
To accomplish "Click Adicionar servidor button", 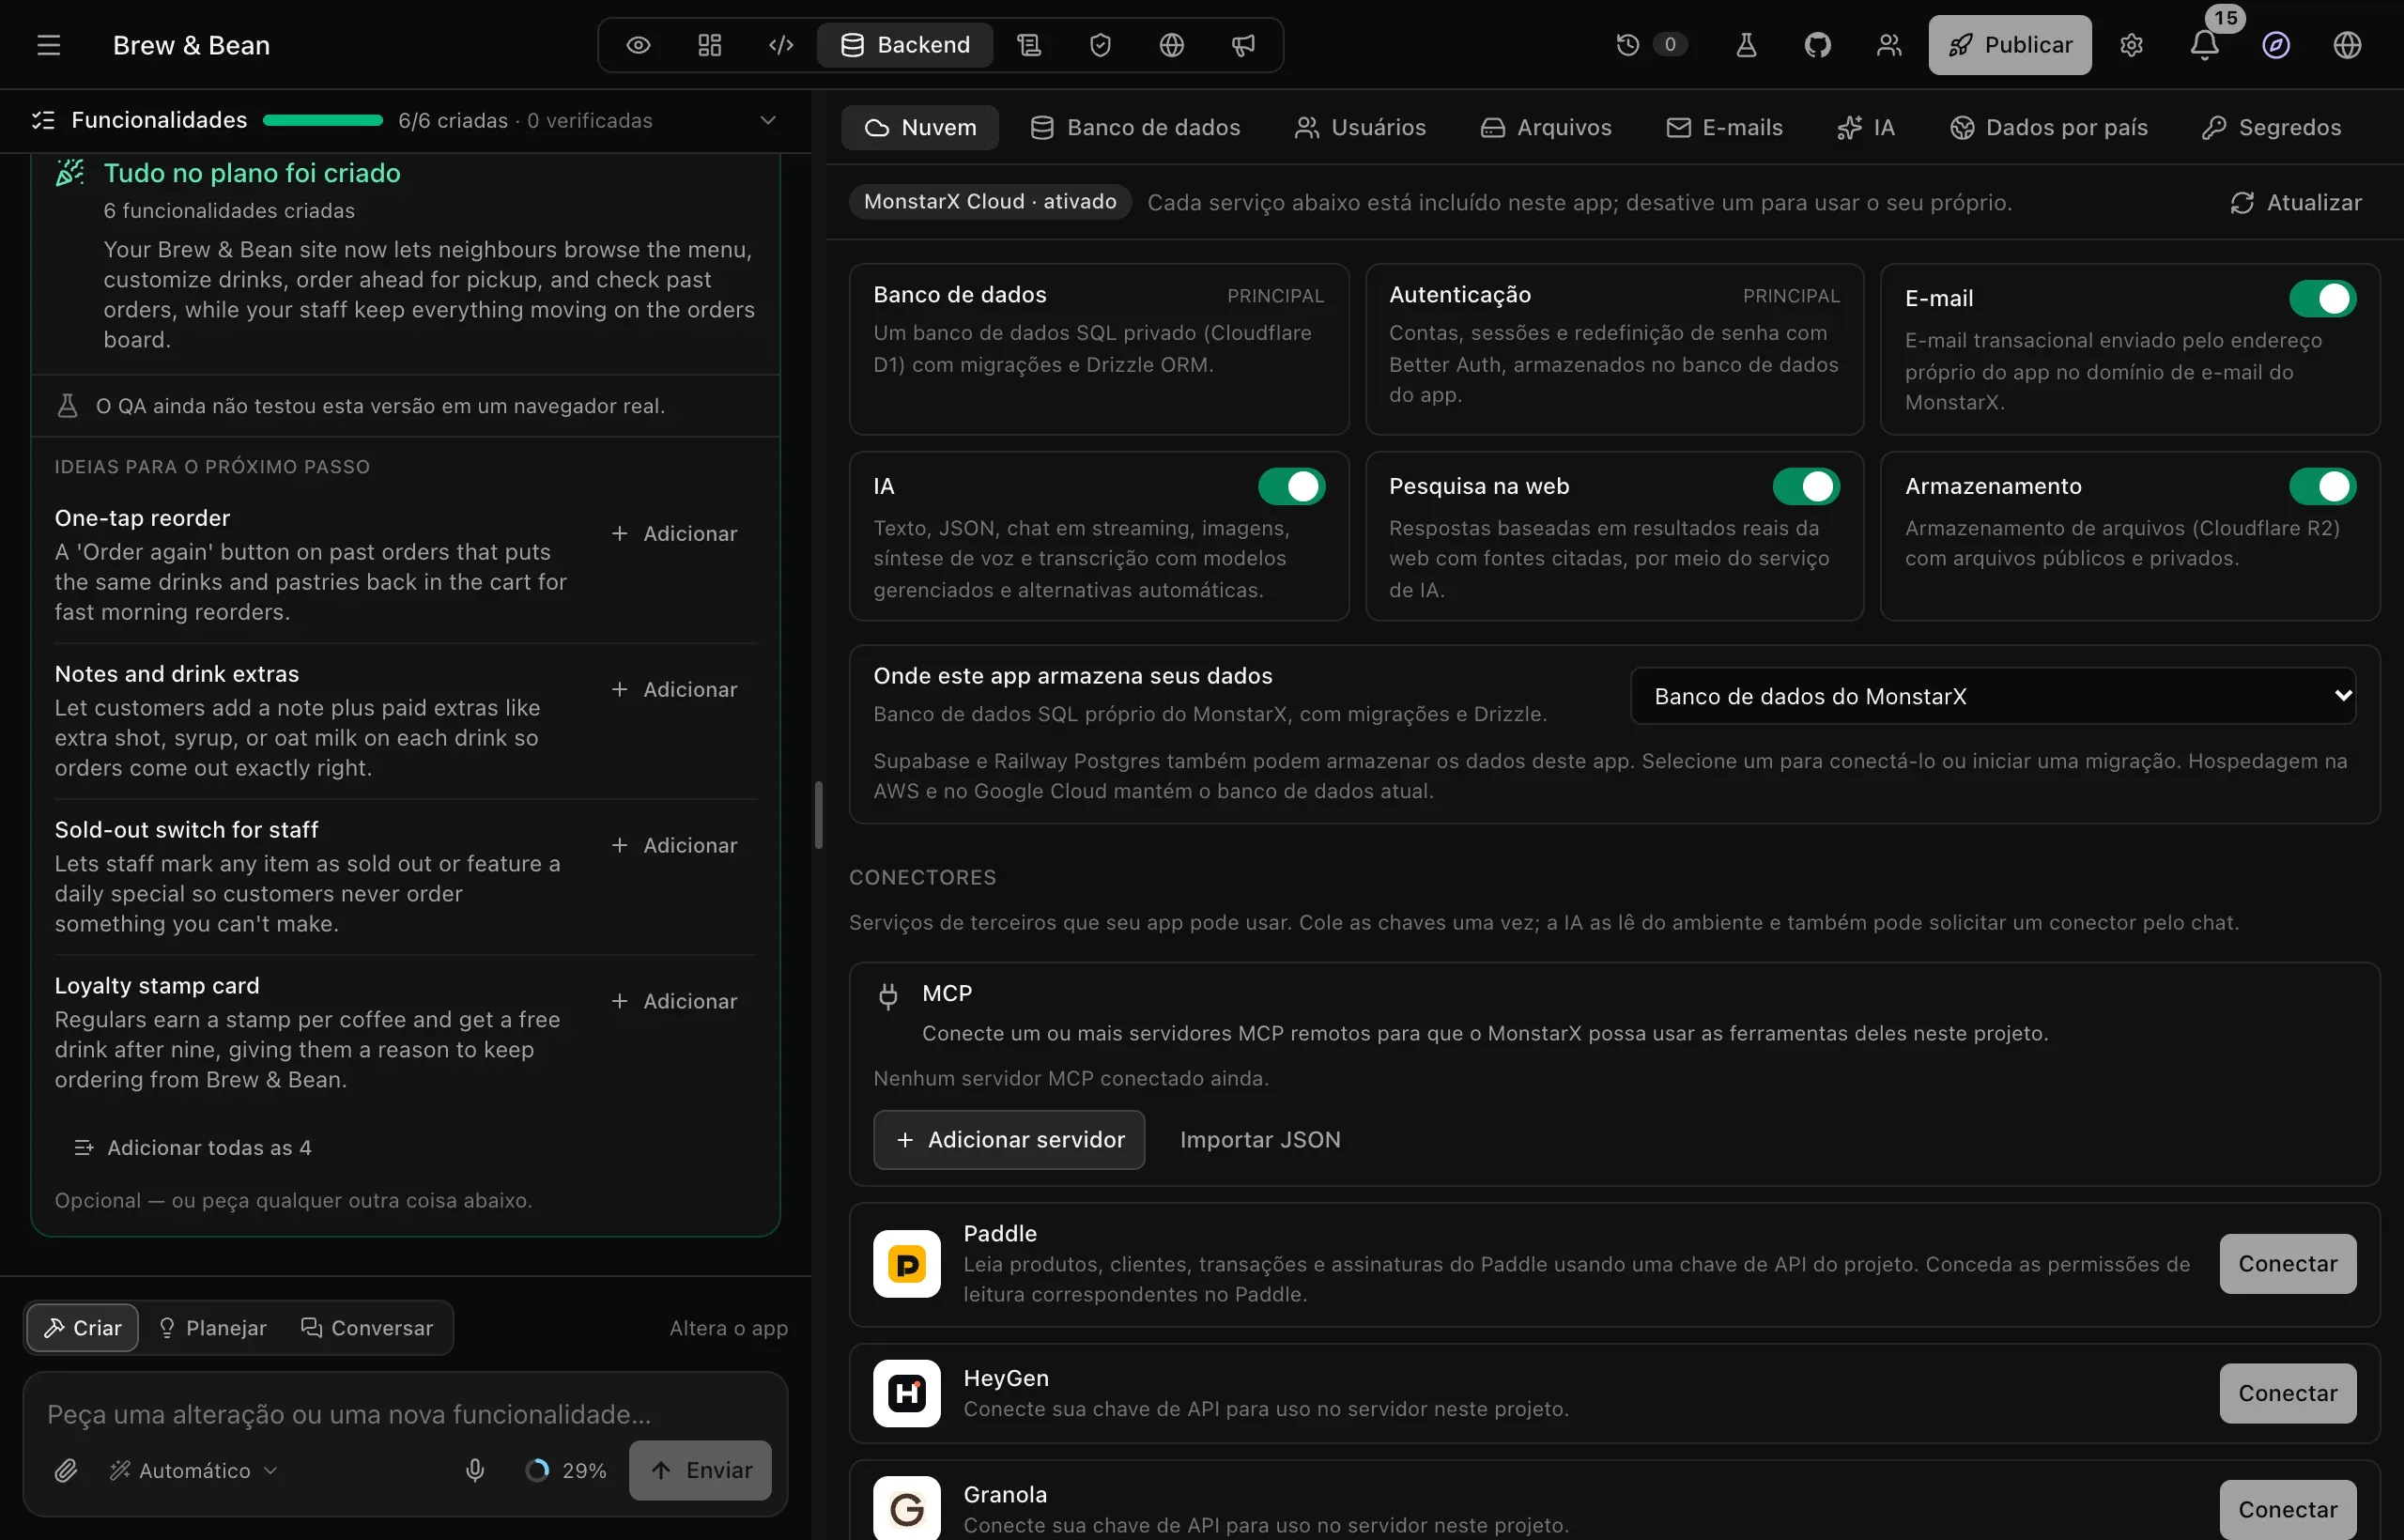I will tap(1009, 1139).
